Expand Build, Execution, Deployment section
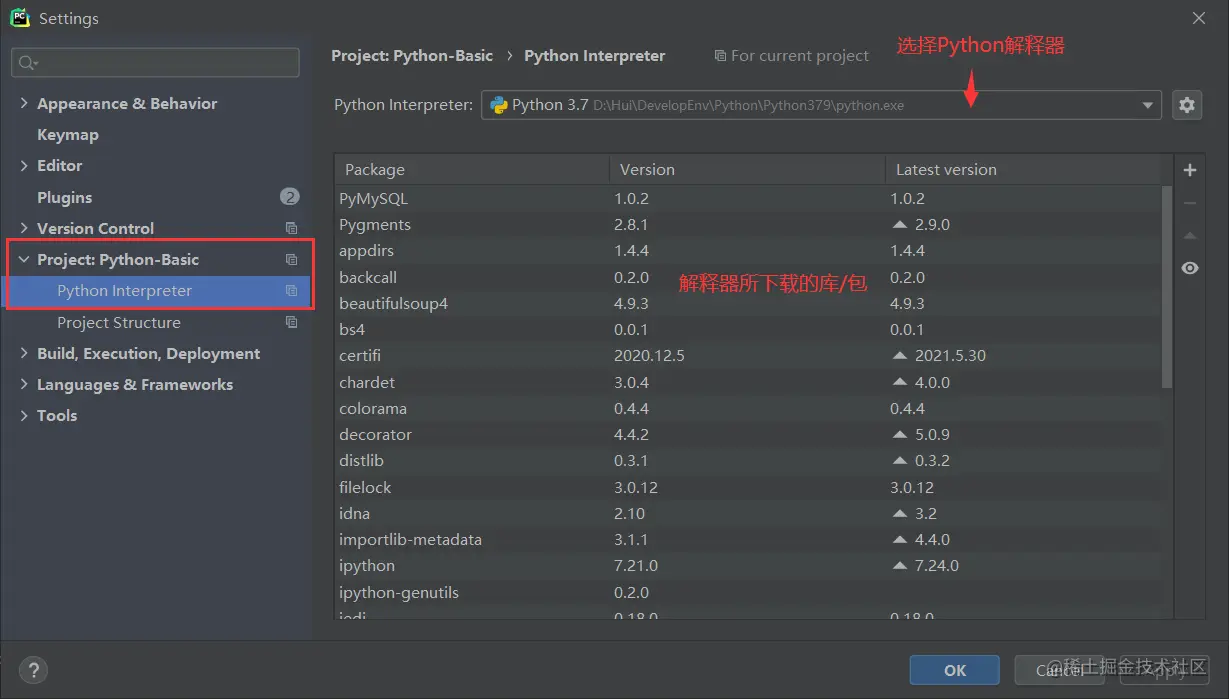Screen dimensions: 1229x699 (x=24, y=353)
